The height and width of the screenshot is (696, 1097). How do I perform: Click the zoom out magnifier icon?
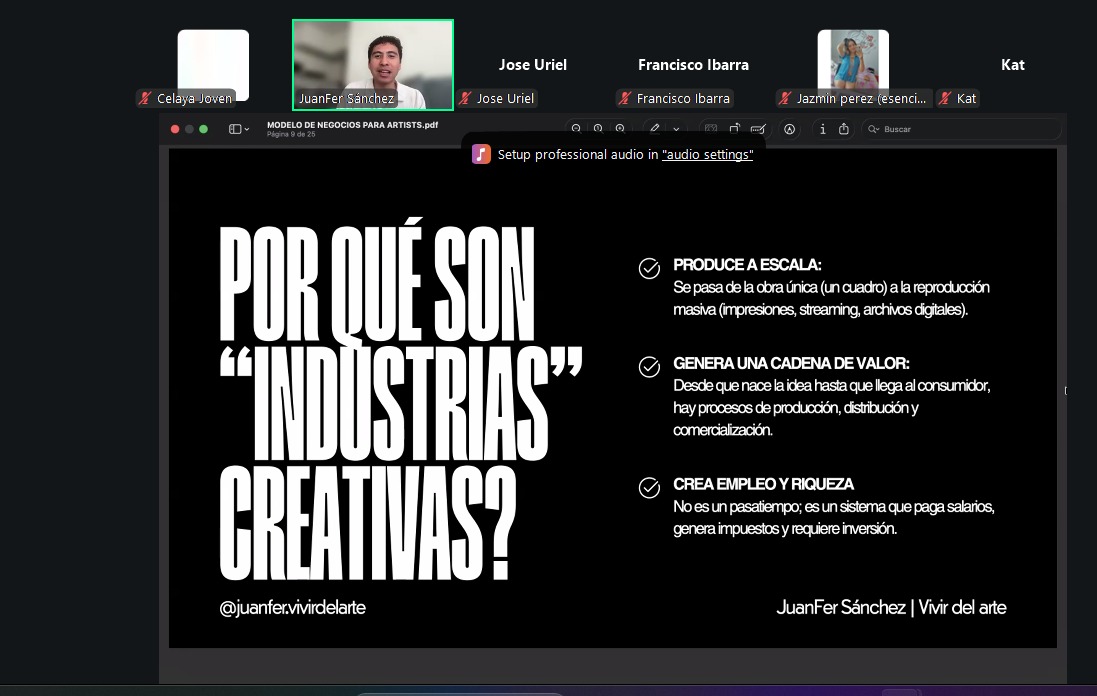[576, 129]
